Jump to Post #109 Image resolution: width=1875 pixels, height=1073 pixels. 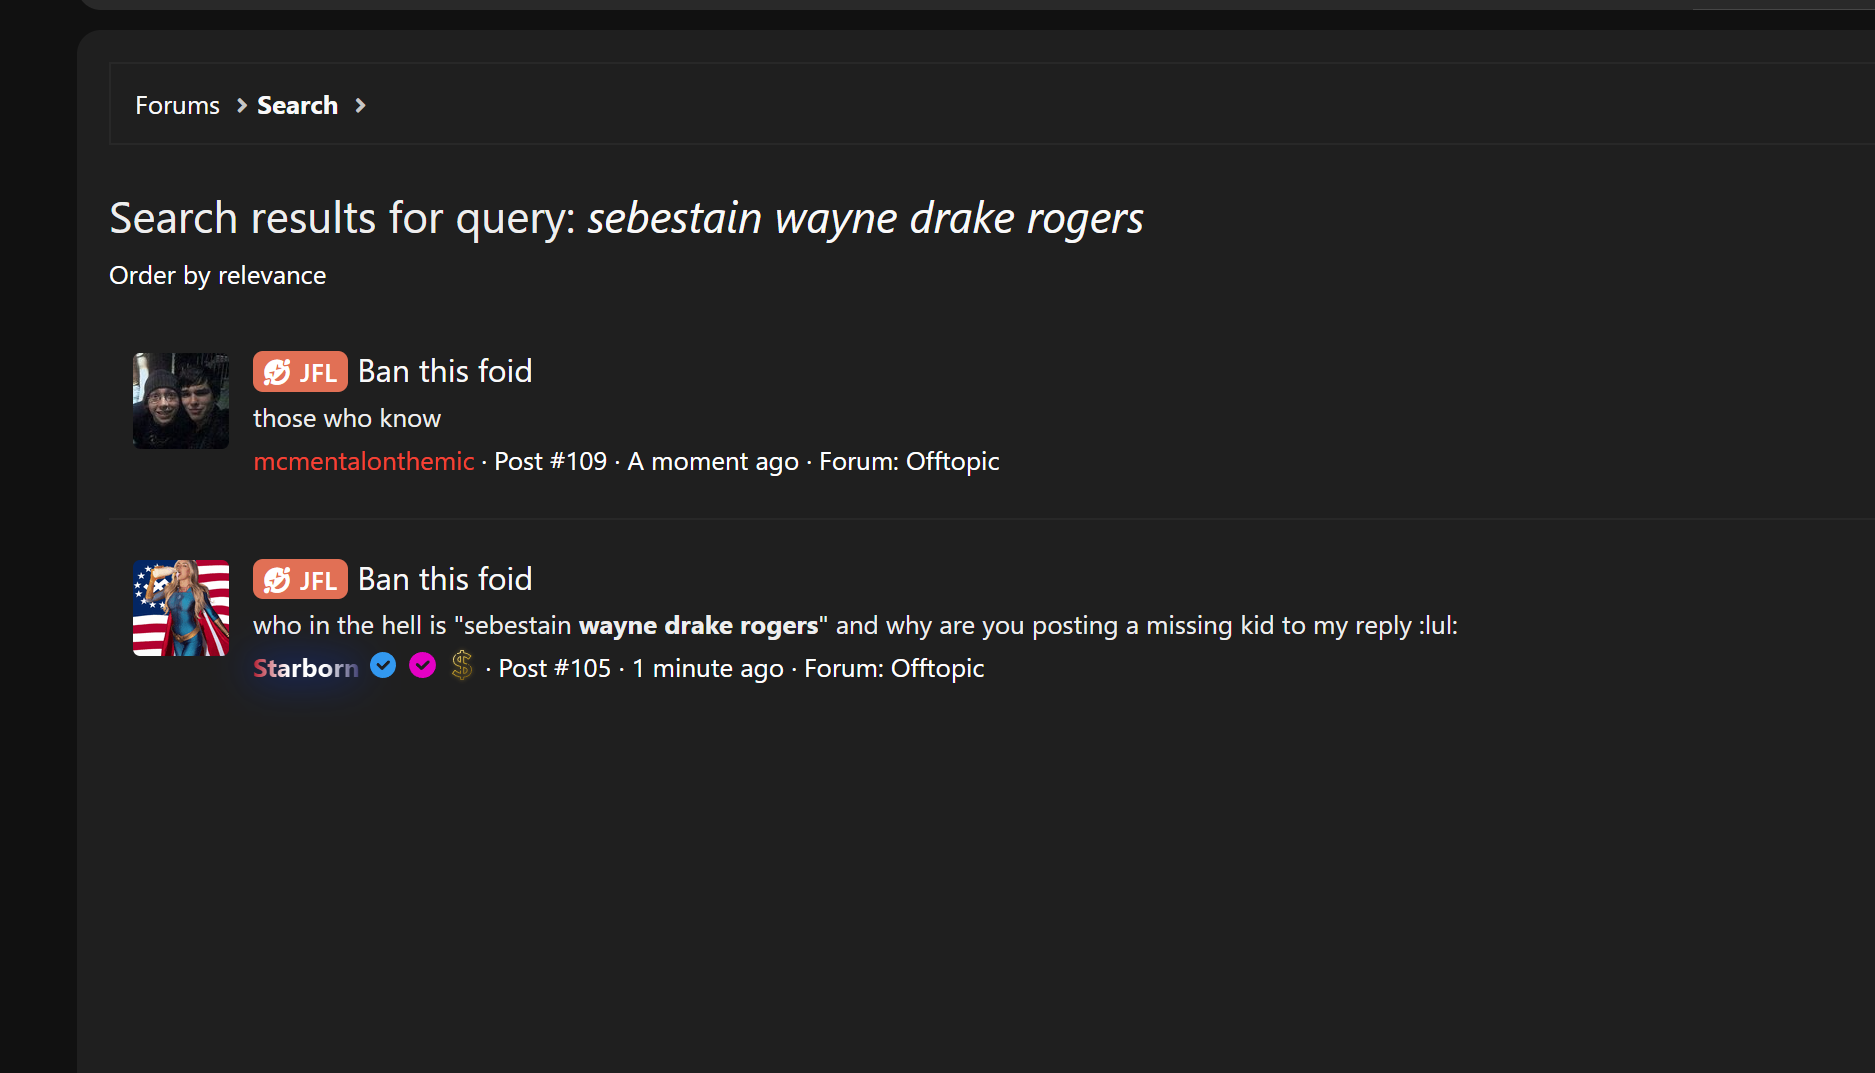tap(550, 462)
